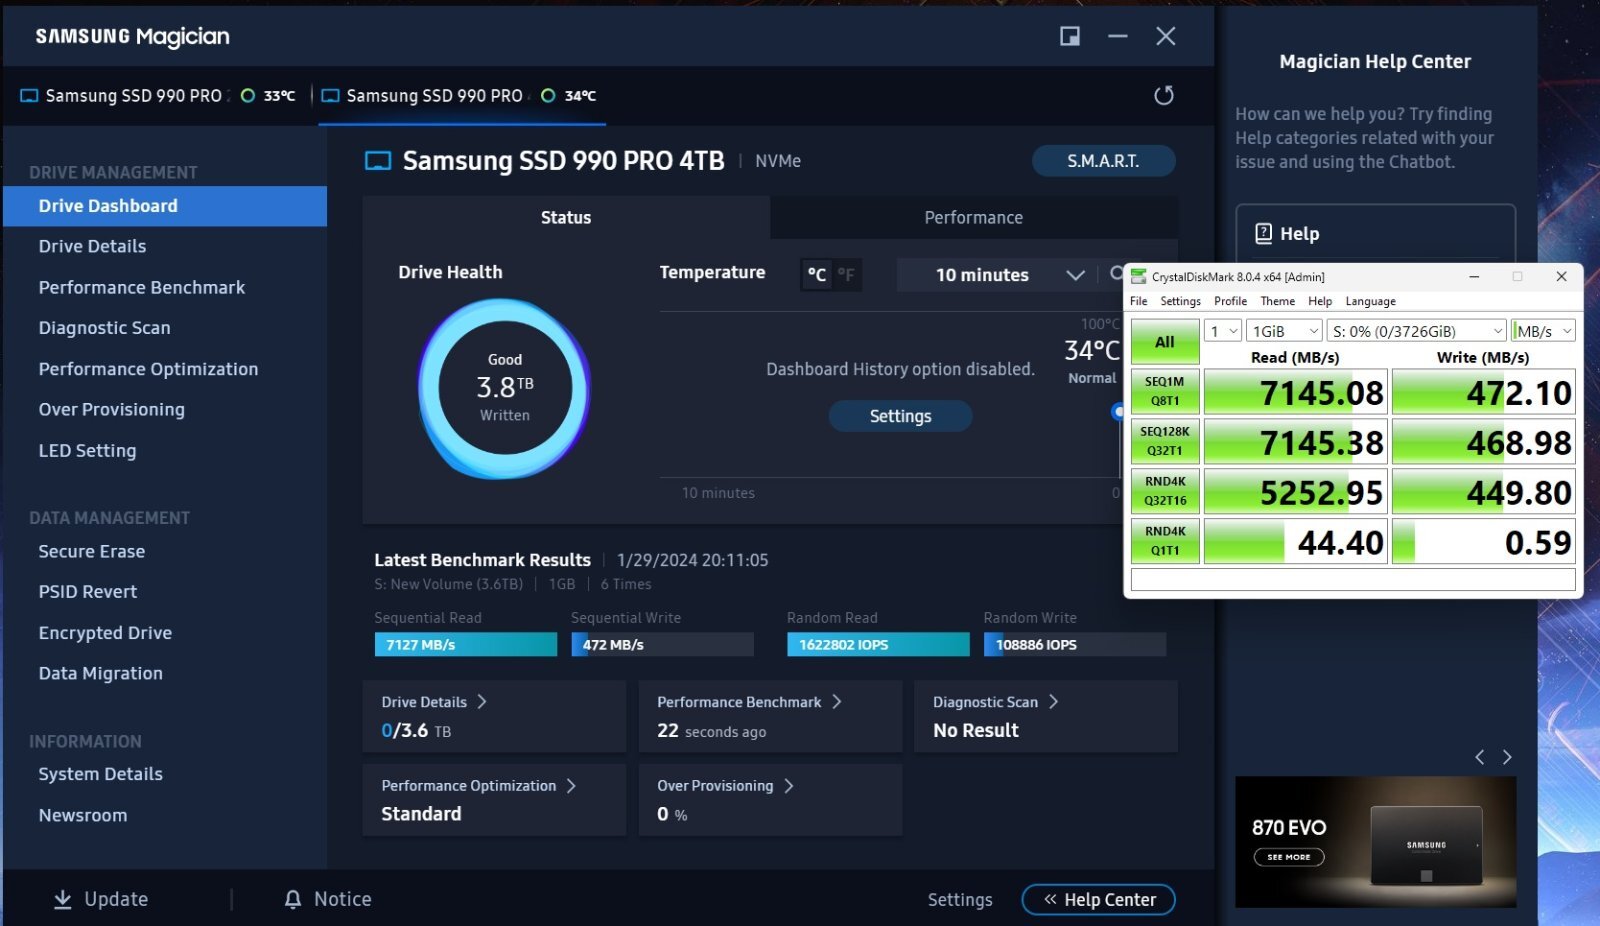Click the refresh icon in Magician tab bar

[x=1163, y=95]
